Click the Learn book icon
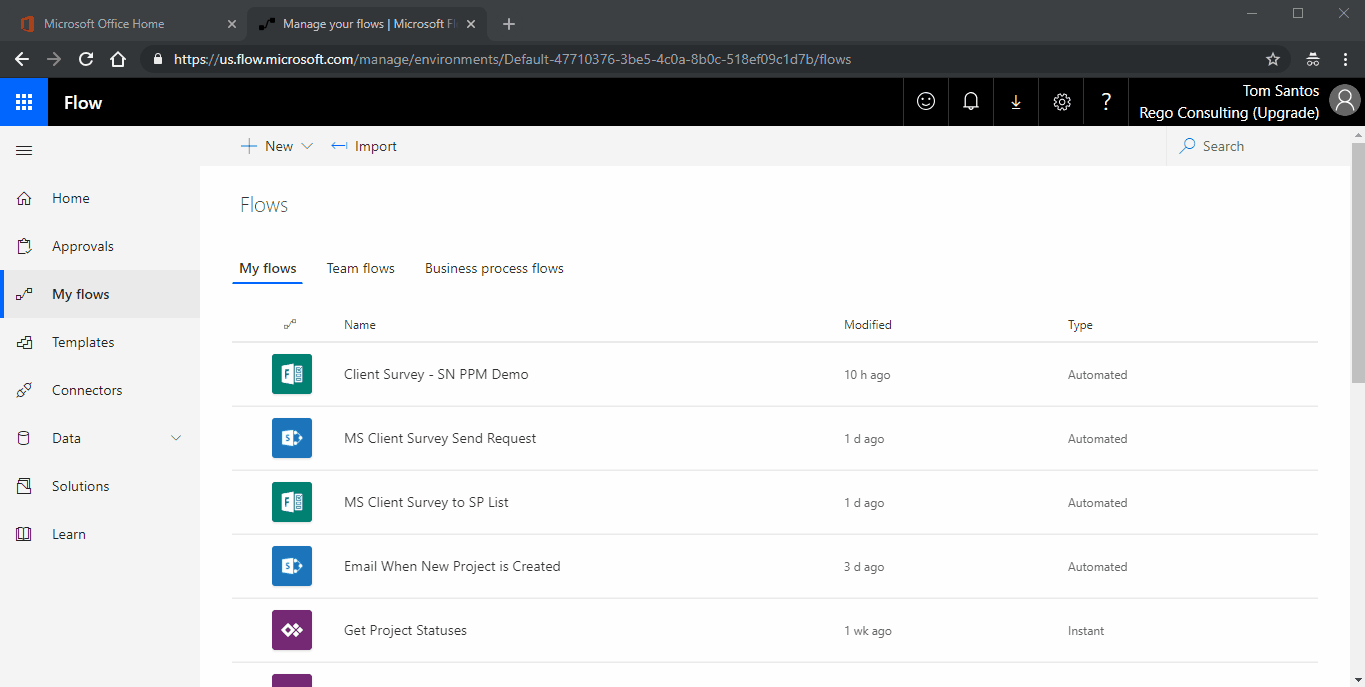 24,534
